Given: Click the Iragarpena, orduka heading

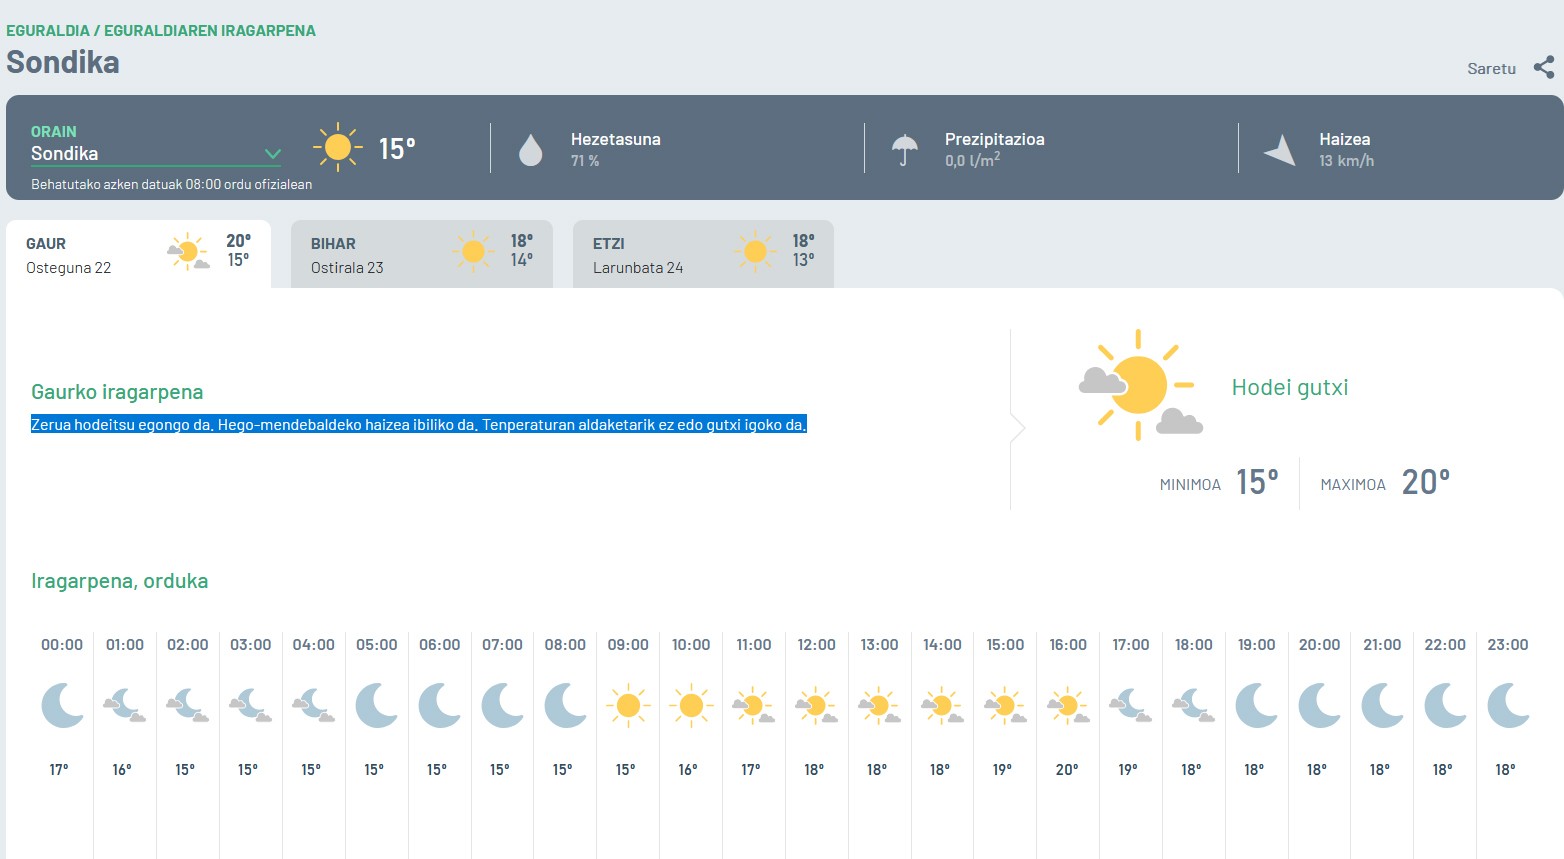Looking at the screenshot, I should point(120,581).
